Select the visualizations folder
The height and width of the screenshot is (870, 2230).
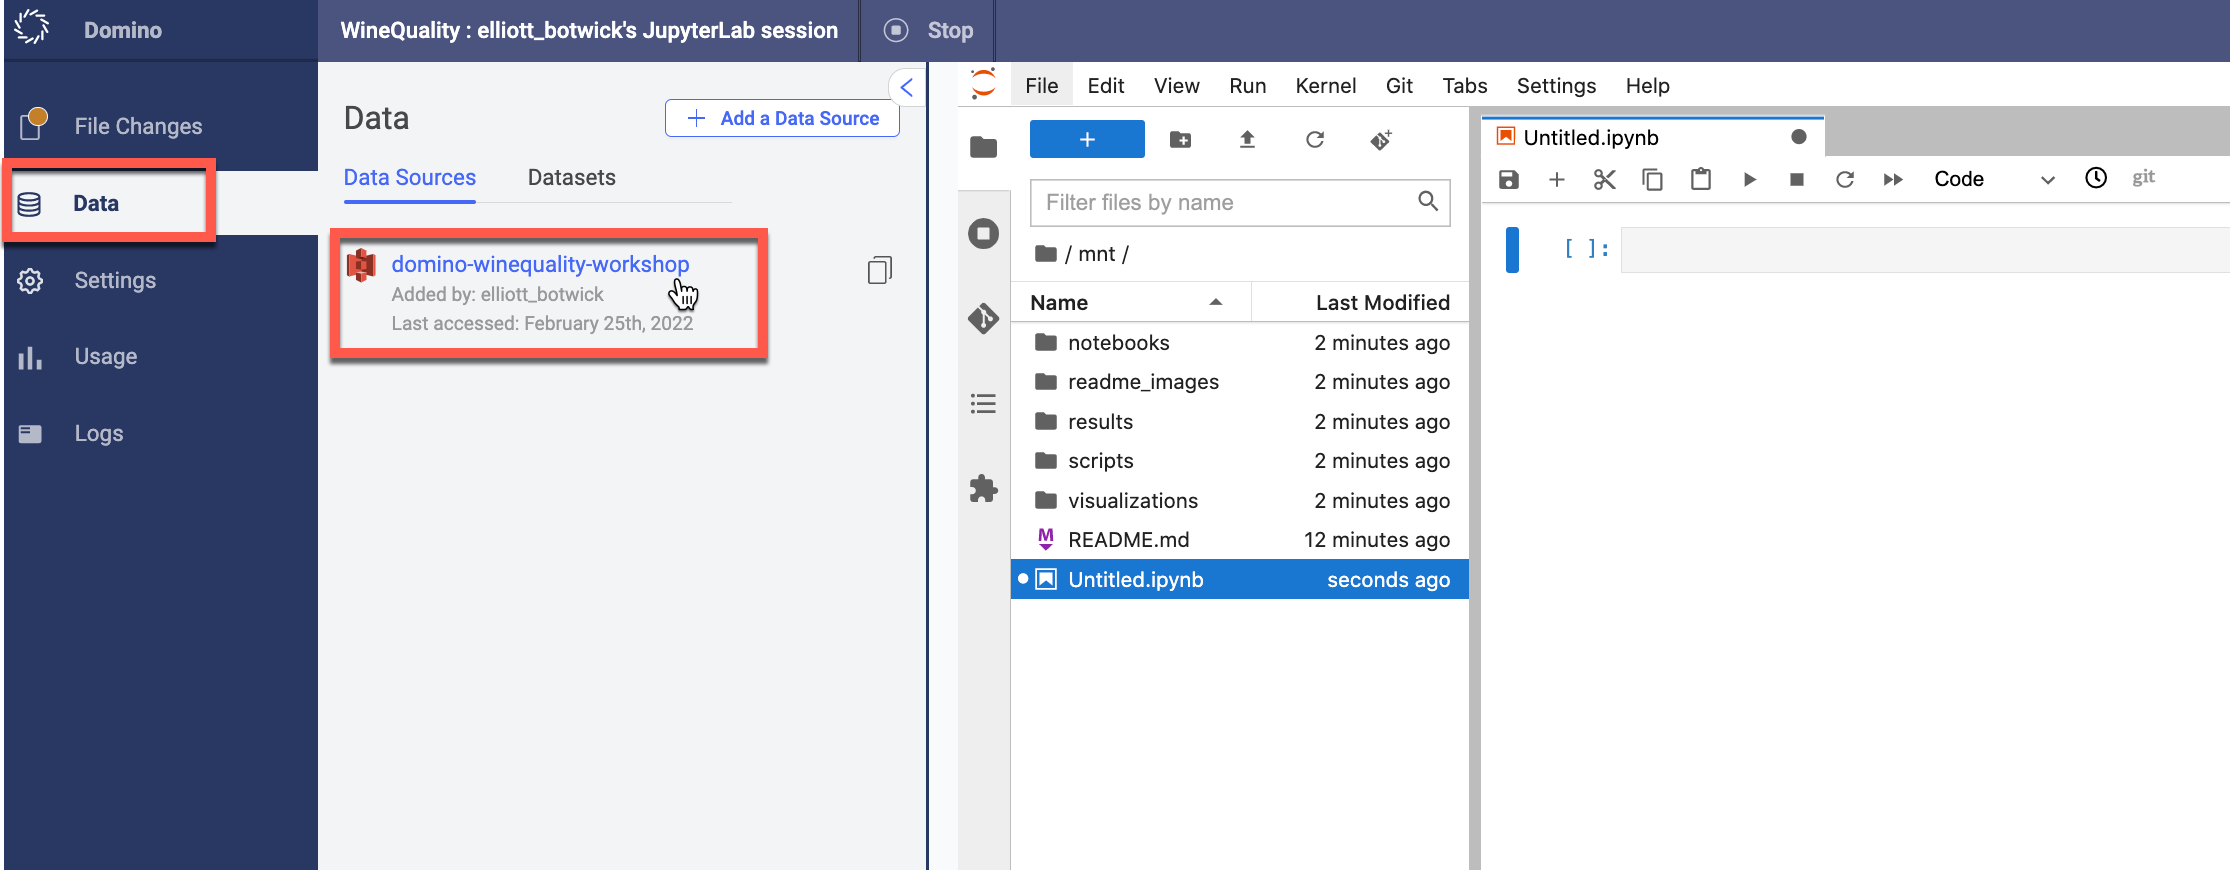[x=1240, y=501]
